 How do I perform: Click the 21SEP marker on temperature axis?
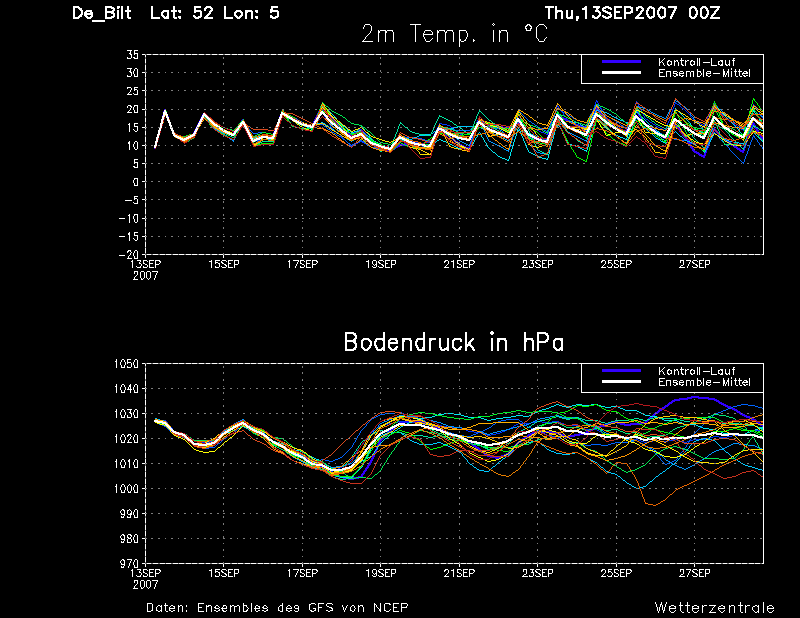click(x=459, y=264)
